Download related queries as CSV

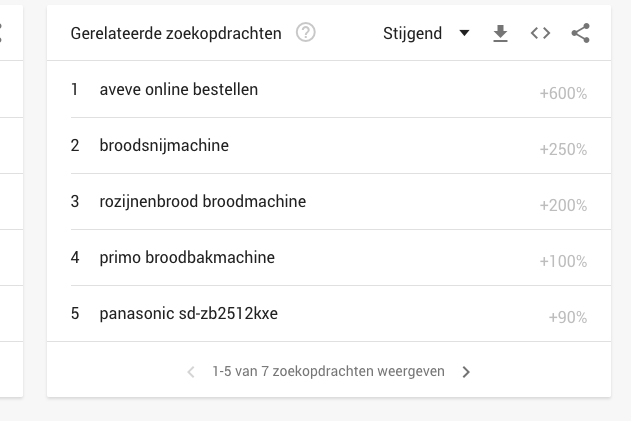pos(500,33)
